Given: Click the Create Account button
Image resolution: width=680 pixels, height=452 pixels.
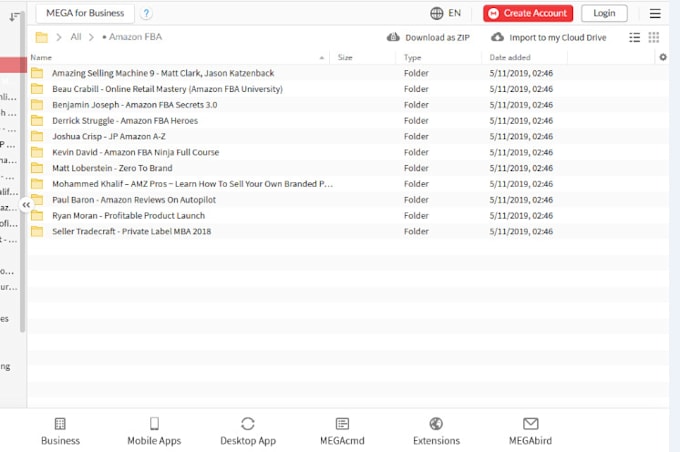Looking at the screenshot, I should click(528, 13).
